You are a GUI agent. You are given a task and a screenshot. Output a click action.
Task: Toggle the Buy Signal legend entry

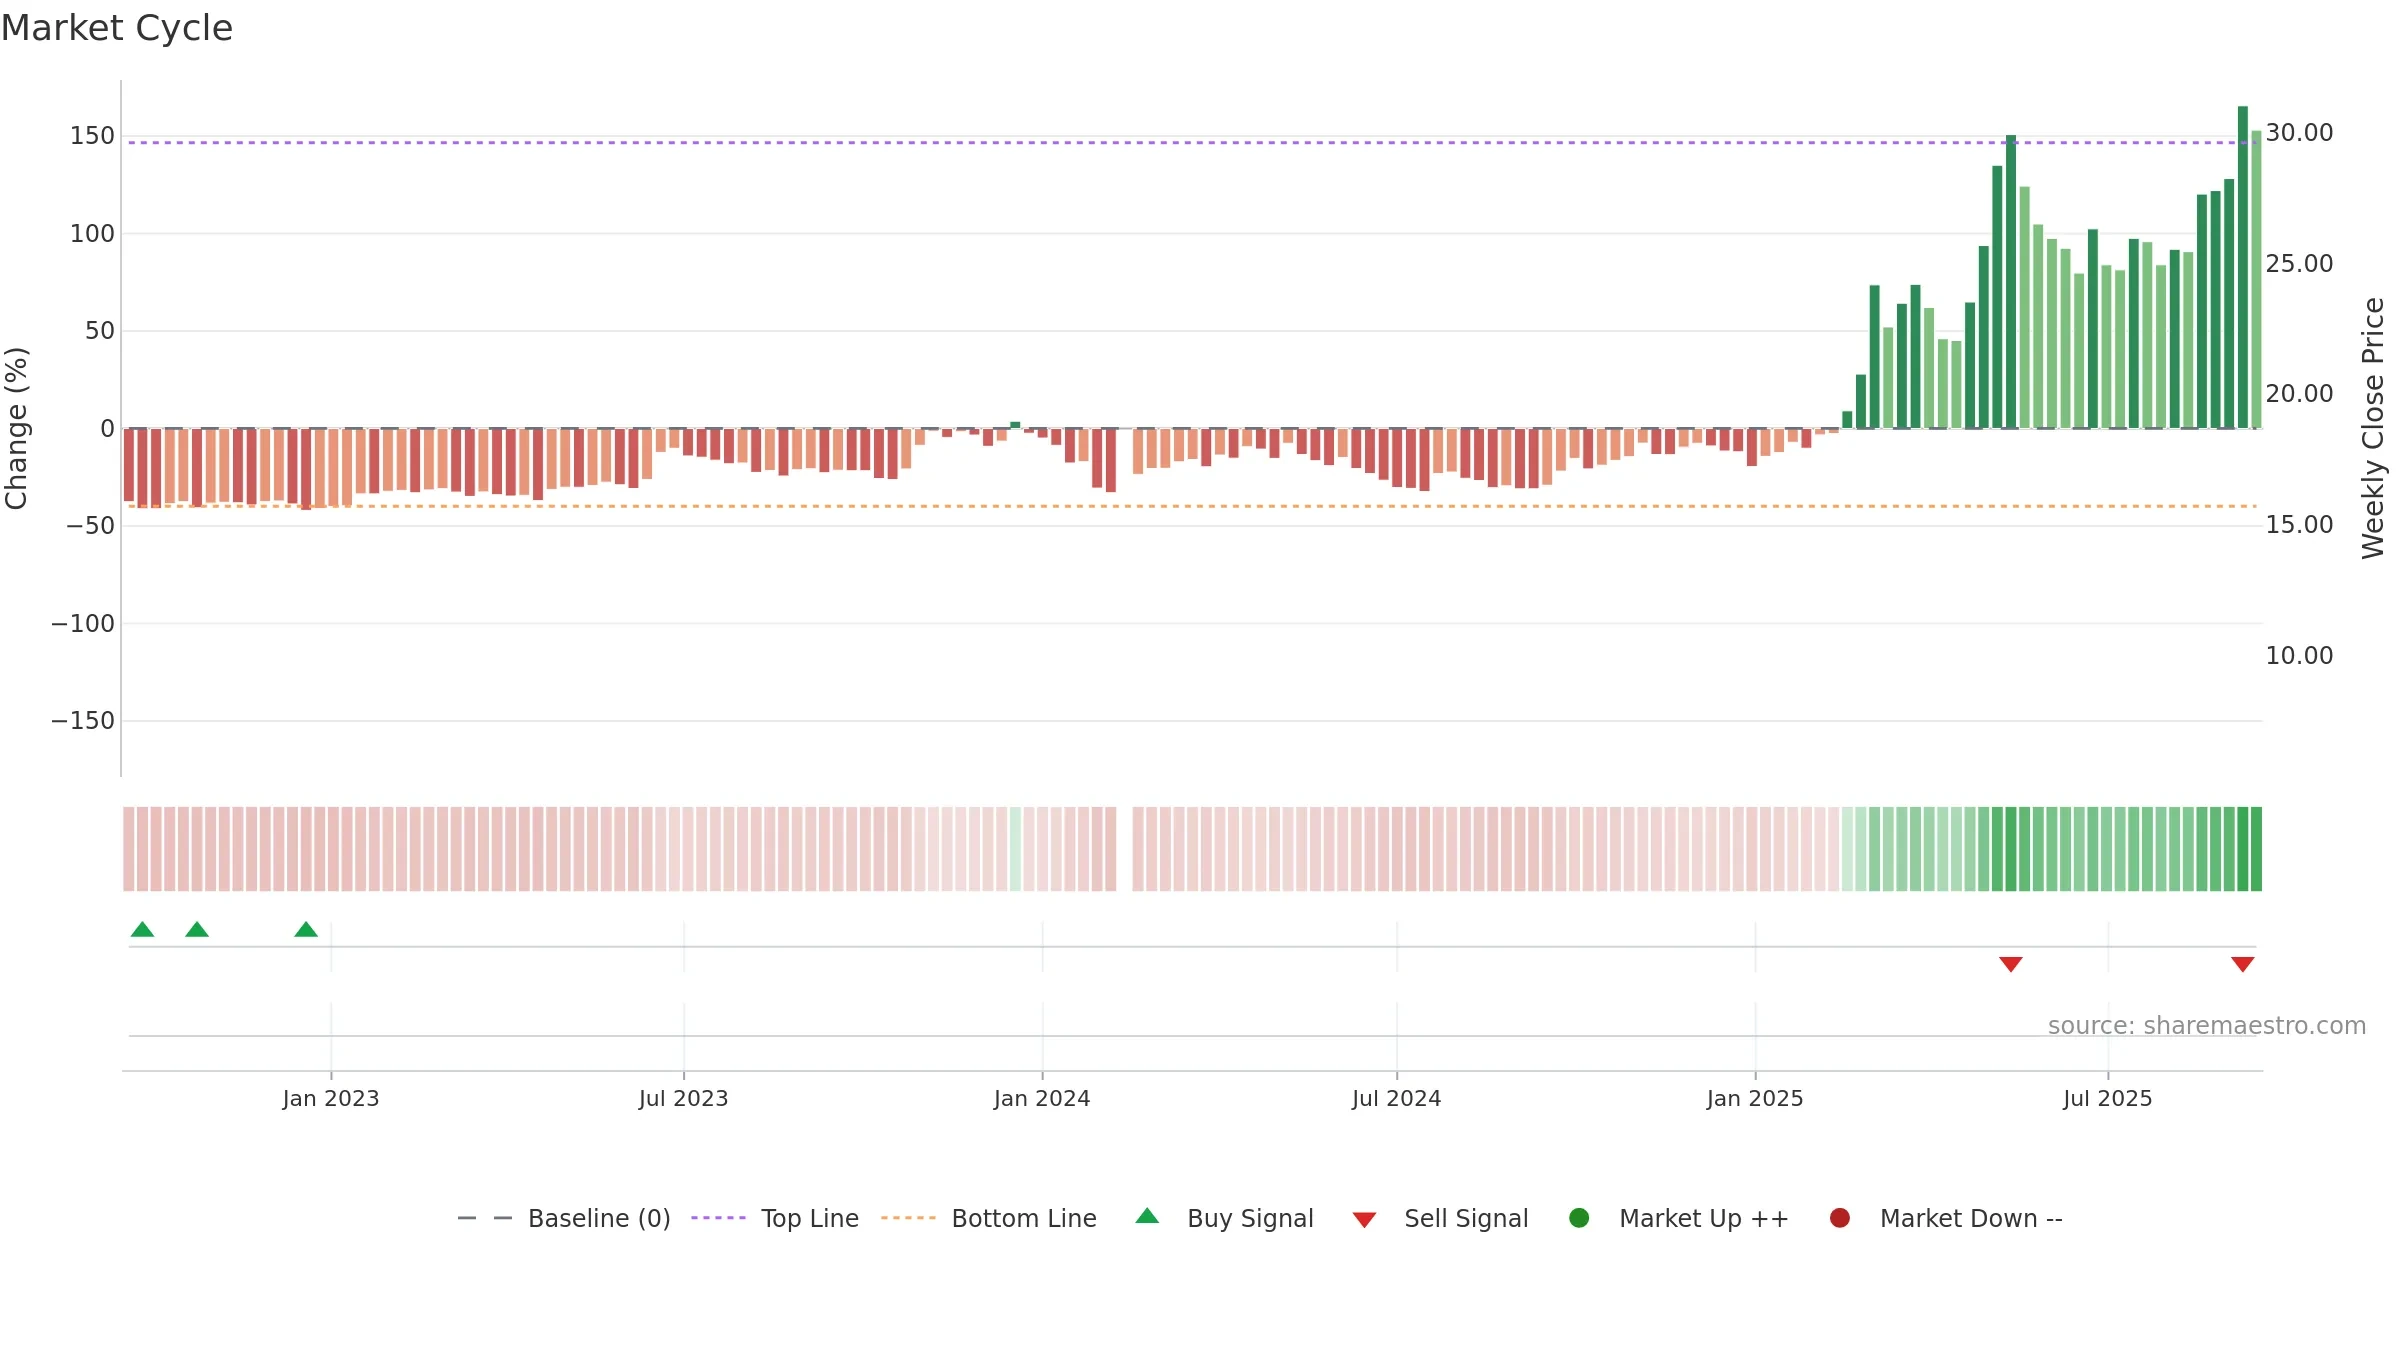[1225, 1218]
